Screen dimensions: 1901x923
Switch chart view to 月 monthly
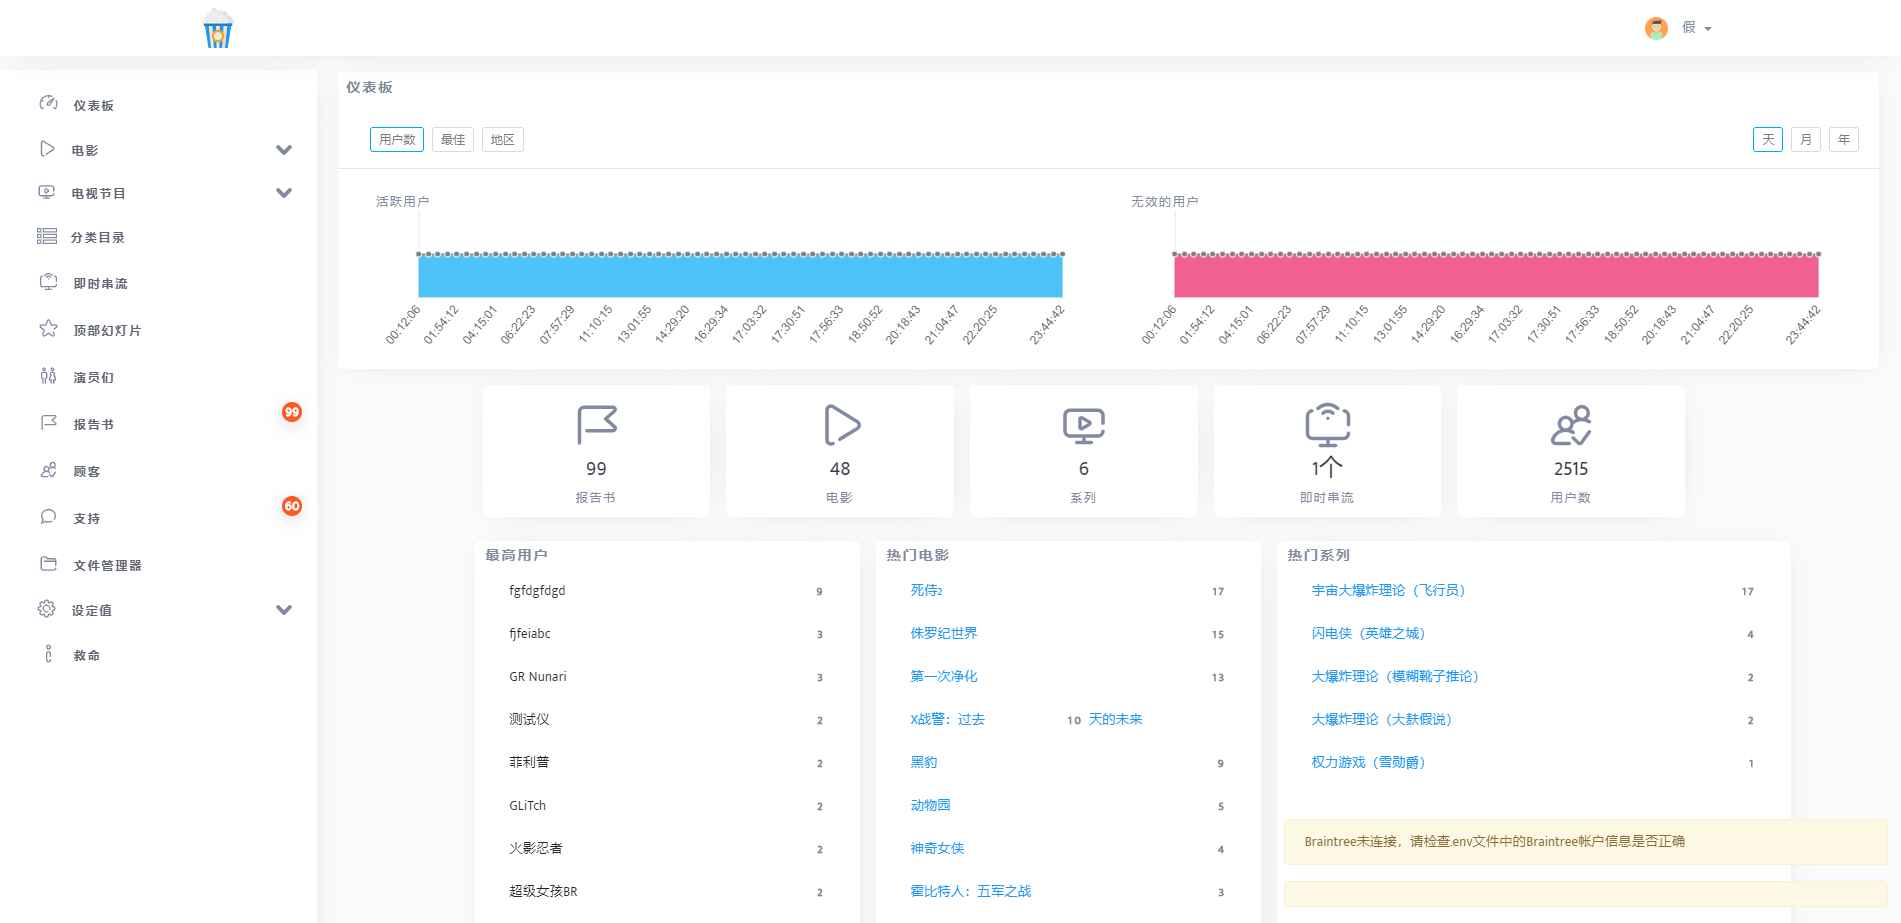(1805, 139)
